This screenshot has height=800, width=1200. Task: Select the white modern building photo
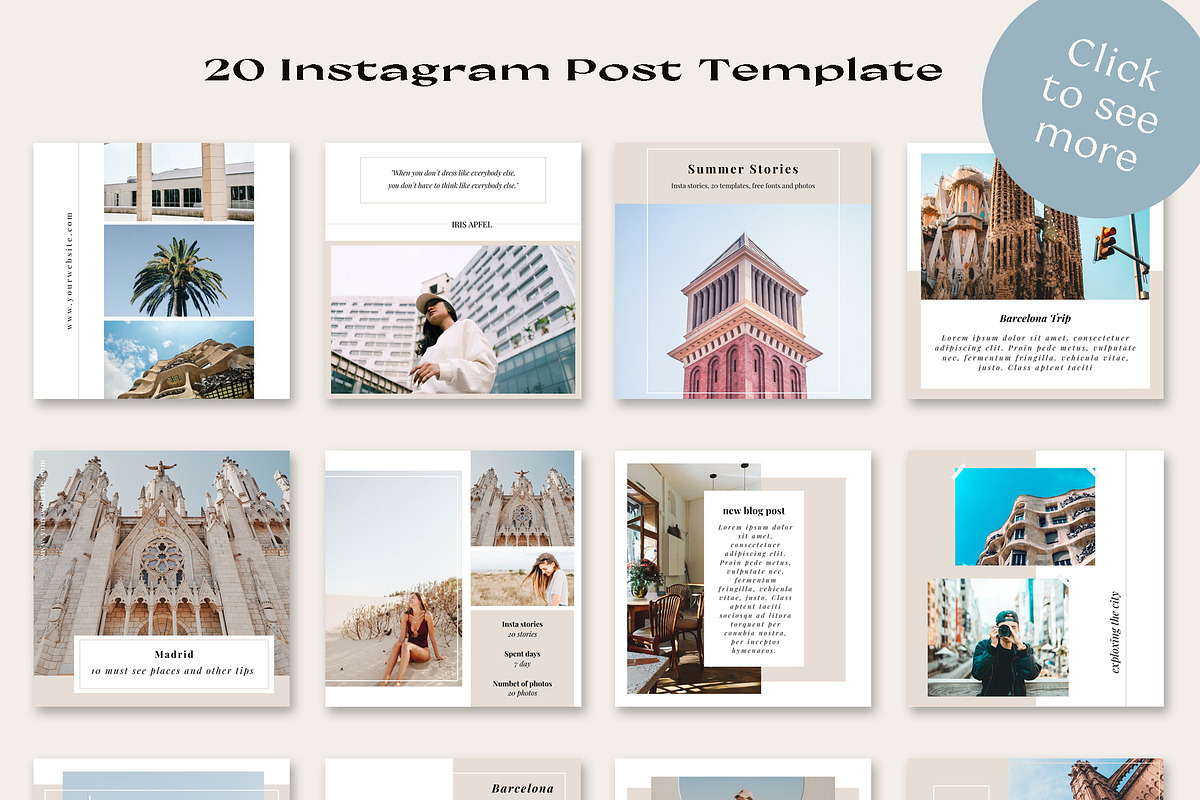point(179,182)
